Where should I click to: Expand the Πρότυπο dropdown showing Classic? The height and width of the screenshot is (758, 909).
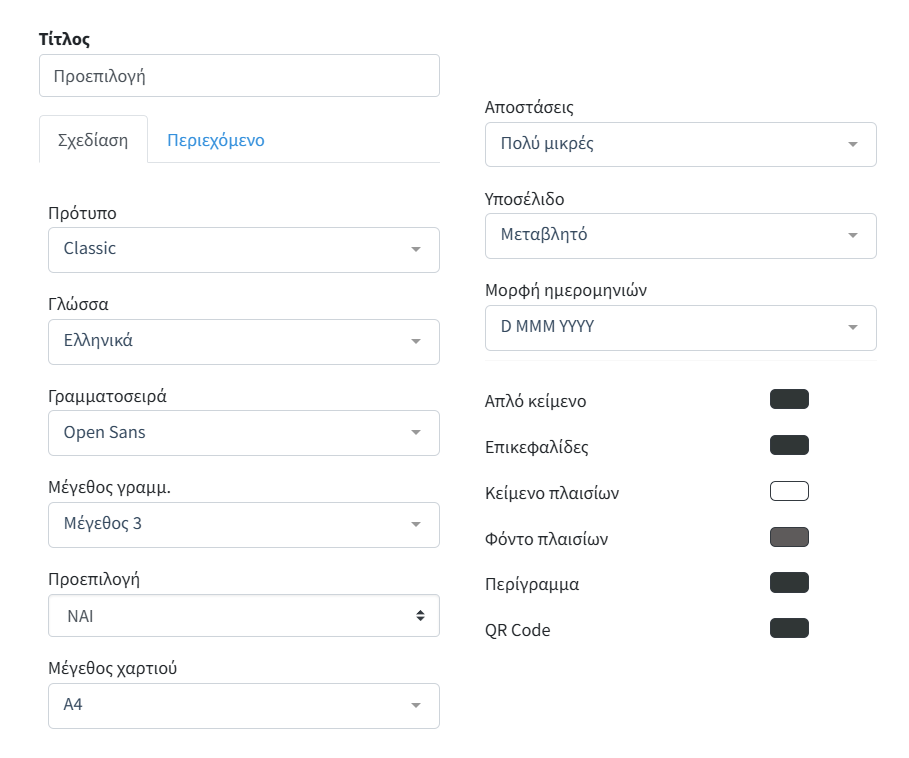pos(243,249)
